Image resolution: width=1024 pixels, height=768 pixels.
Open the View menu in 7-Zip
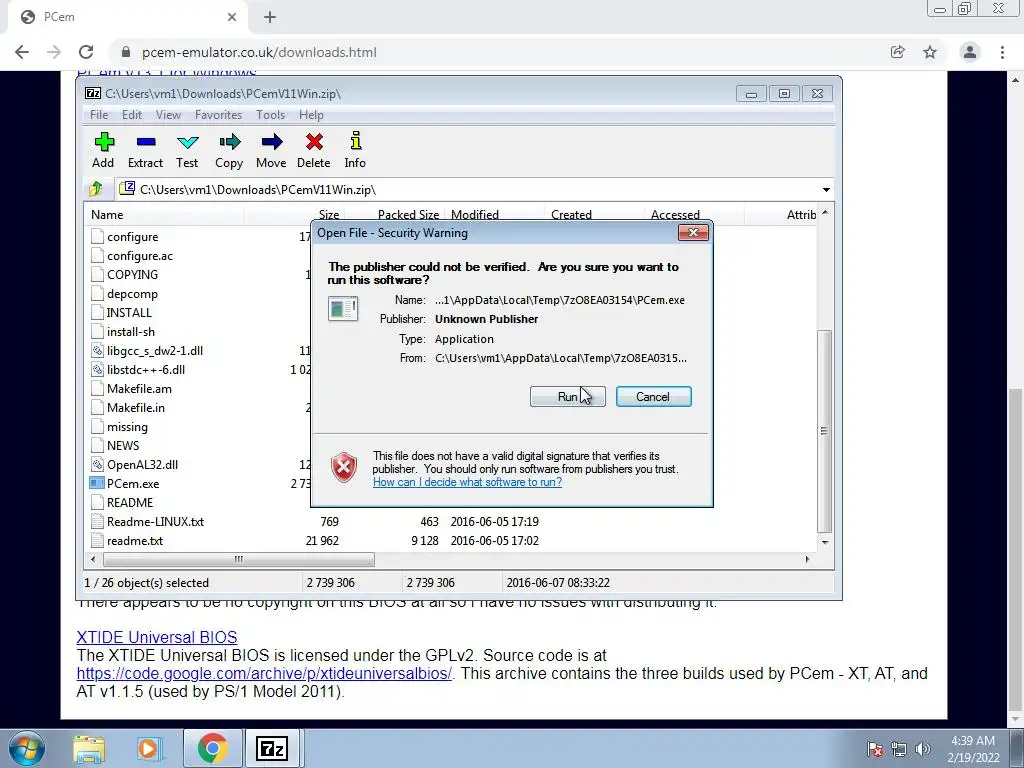pos(168,115)
